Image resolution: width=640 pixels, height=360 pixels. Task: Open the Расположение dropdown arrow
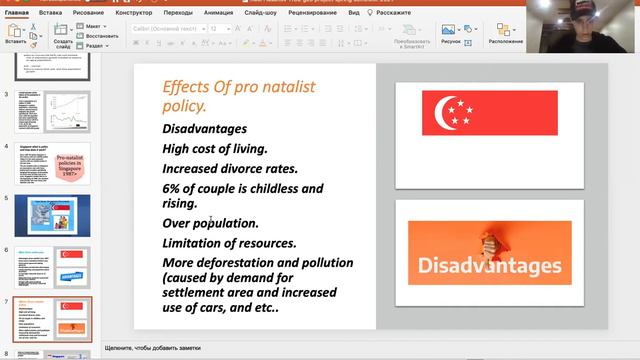(514, 30)
